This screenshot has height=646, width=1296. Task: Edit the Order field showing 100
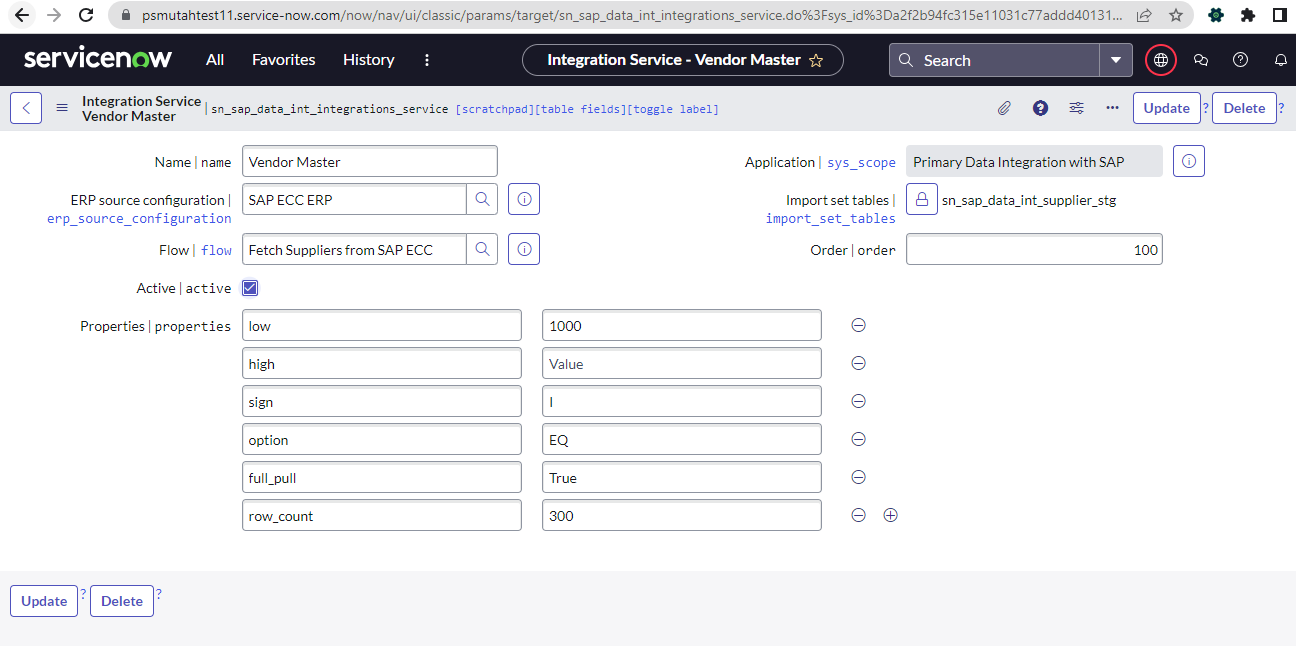pos(1034,250)
